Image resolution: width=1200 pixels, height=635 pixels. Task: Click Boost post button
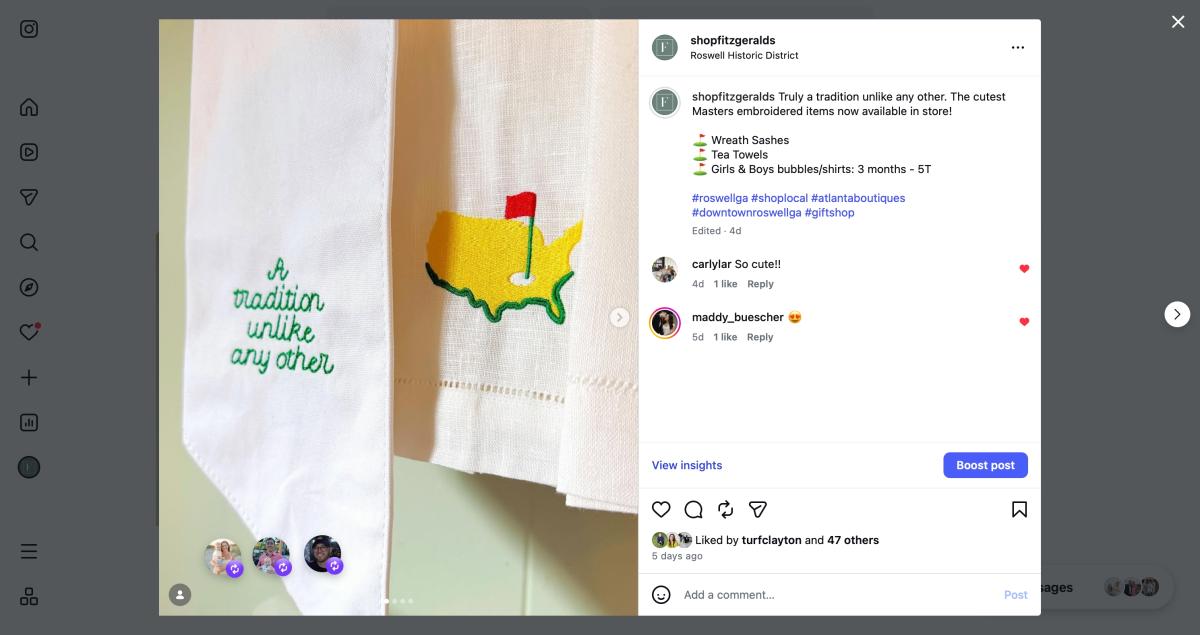tap(985, 465)
